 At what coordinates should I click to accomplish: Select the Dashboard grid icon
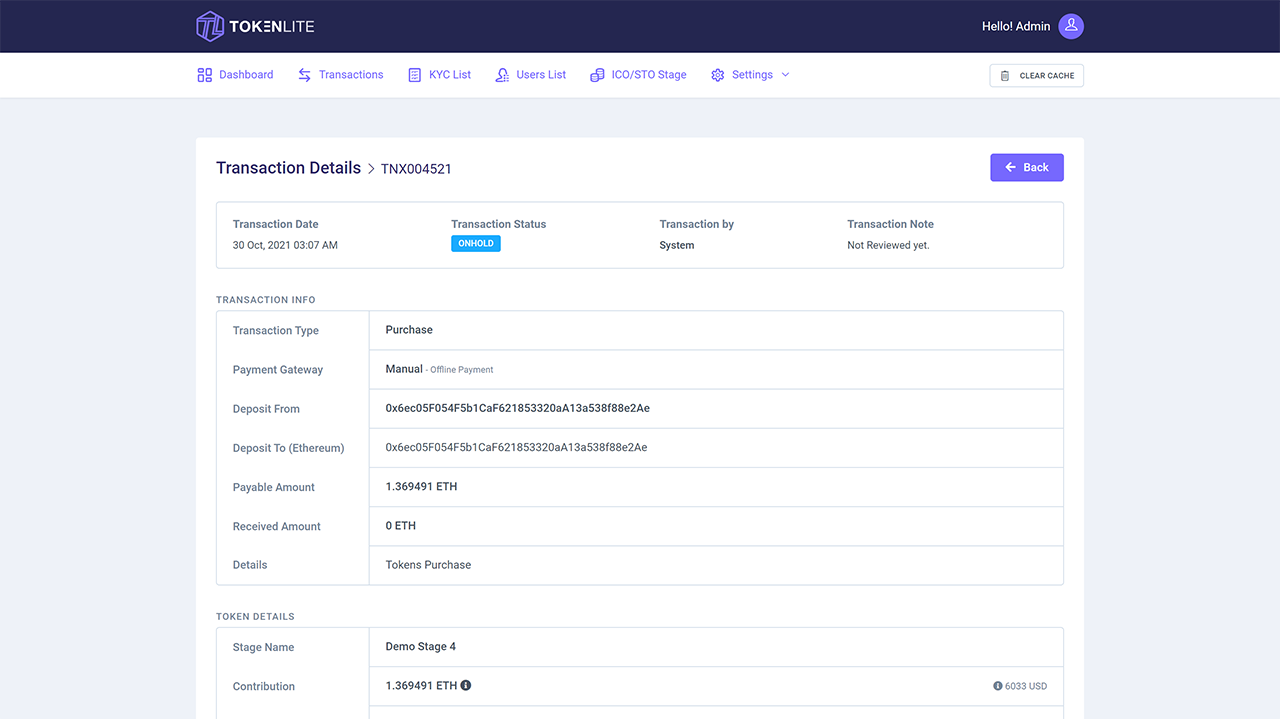(x=203, y=74)
